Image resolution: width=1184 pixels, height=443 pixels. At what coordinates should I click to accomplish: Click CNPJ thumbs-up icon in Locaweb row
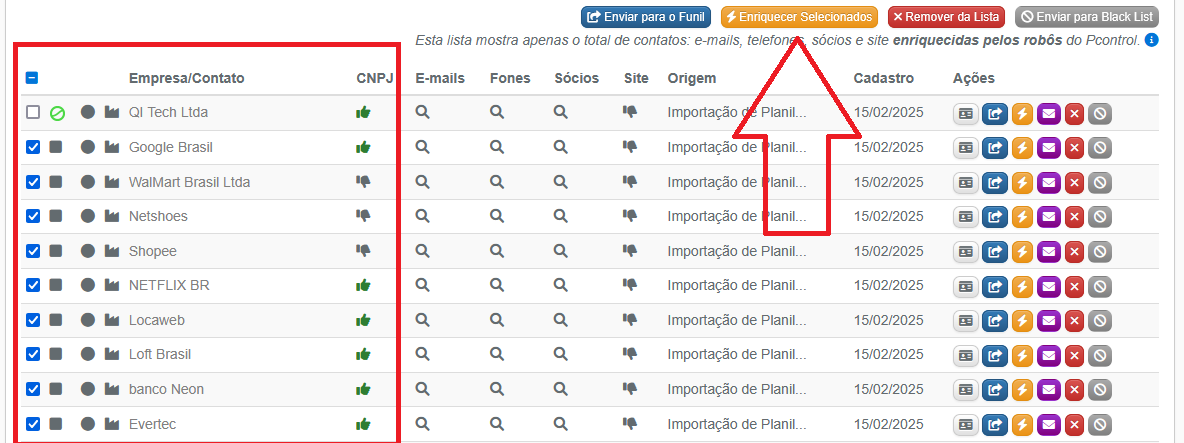pos(363,320)
